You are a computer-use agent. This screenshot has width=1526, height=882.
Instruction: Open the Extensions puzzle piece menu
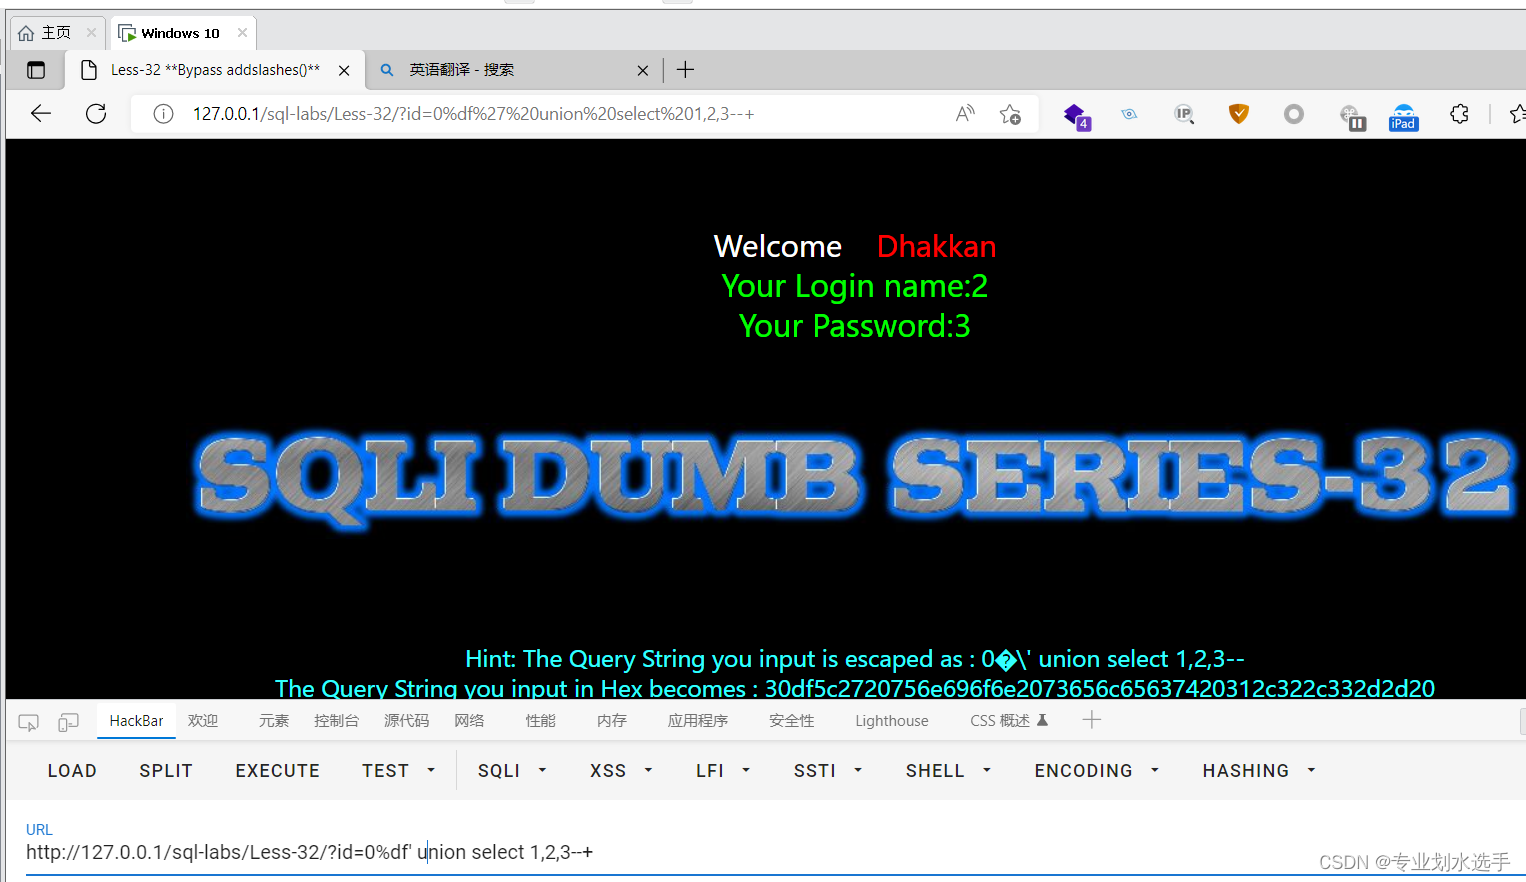[1460, 114]
